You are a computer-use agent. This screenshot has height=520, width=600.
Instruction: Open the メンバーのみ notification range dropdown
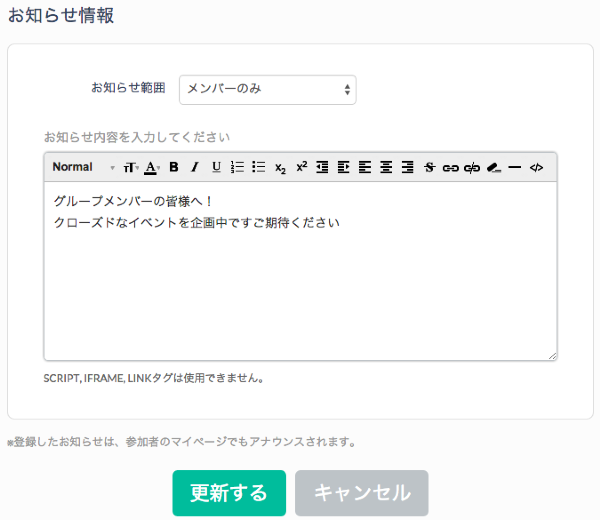267,89
